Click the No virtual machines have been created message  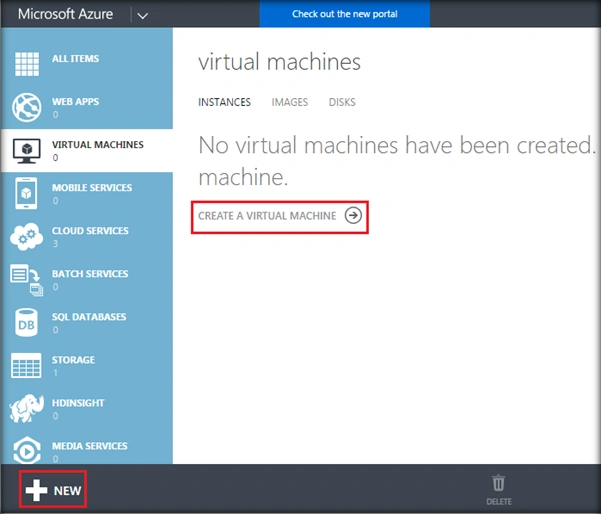click(x=397, y=161)
